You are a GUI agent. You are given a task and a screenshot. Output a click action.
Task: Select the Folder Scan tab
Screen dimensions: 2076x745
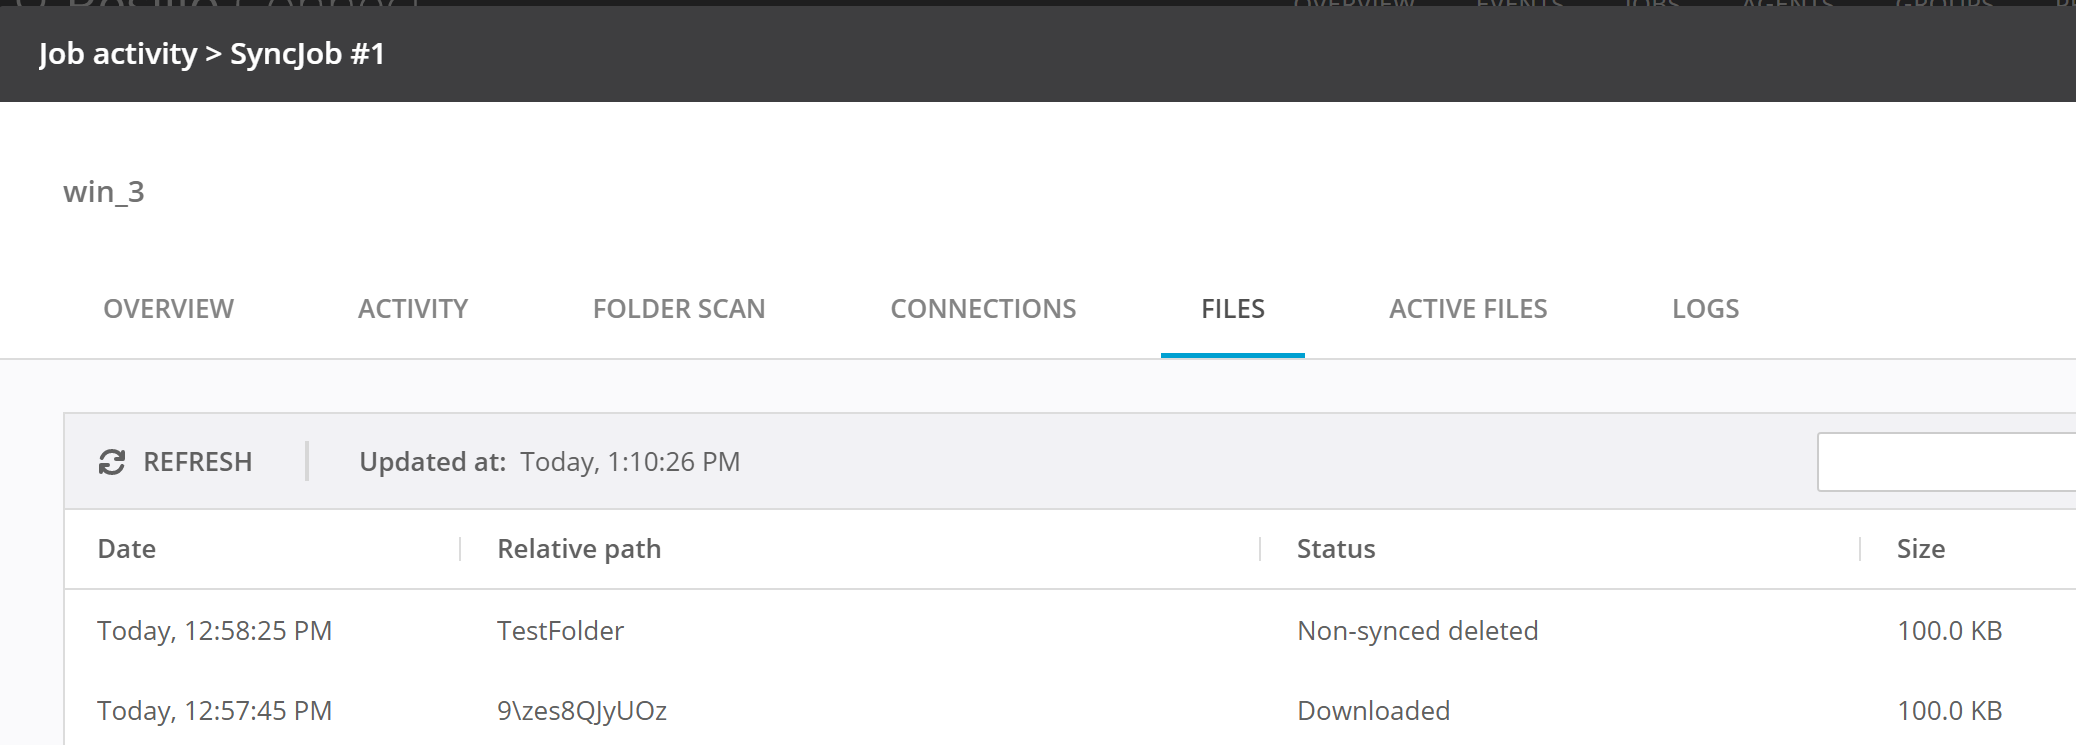pyautogui.click(x=678, y=309)
